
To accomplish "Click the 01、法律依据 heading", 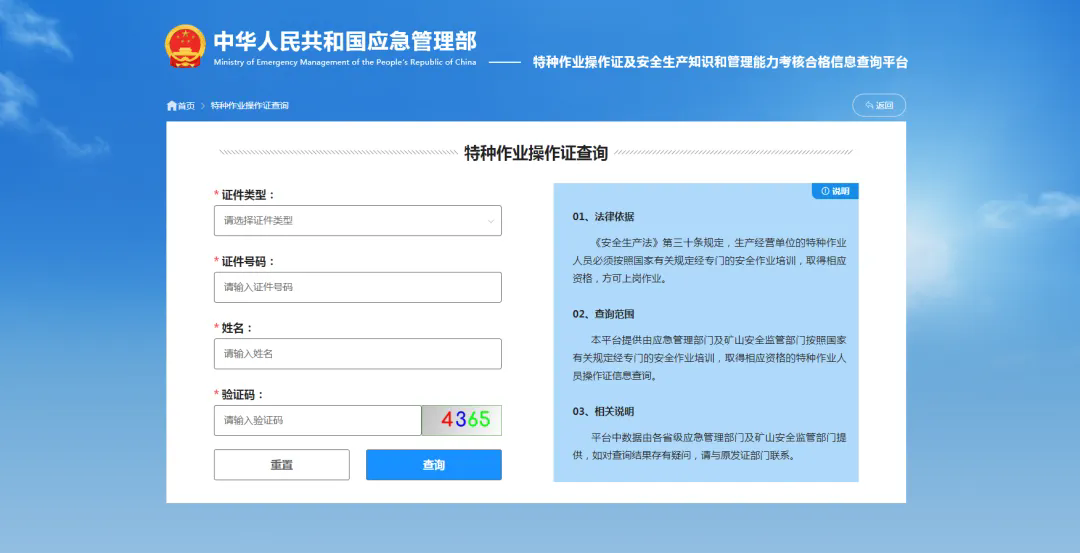I will (603, 216).
